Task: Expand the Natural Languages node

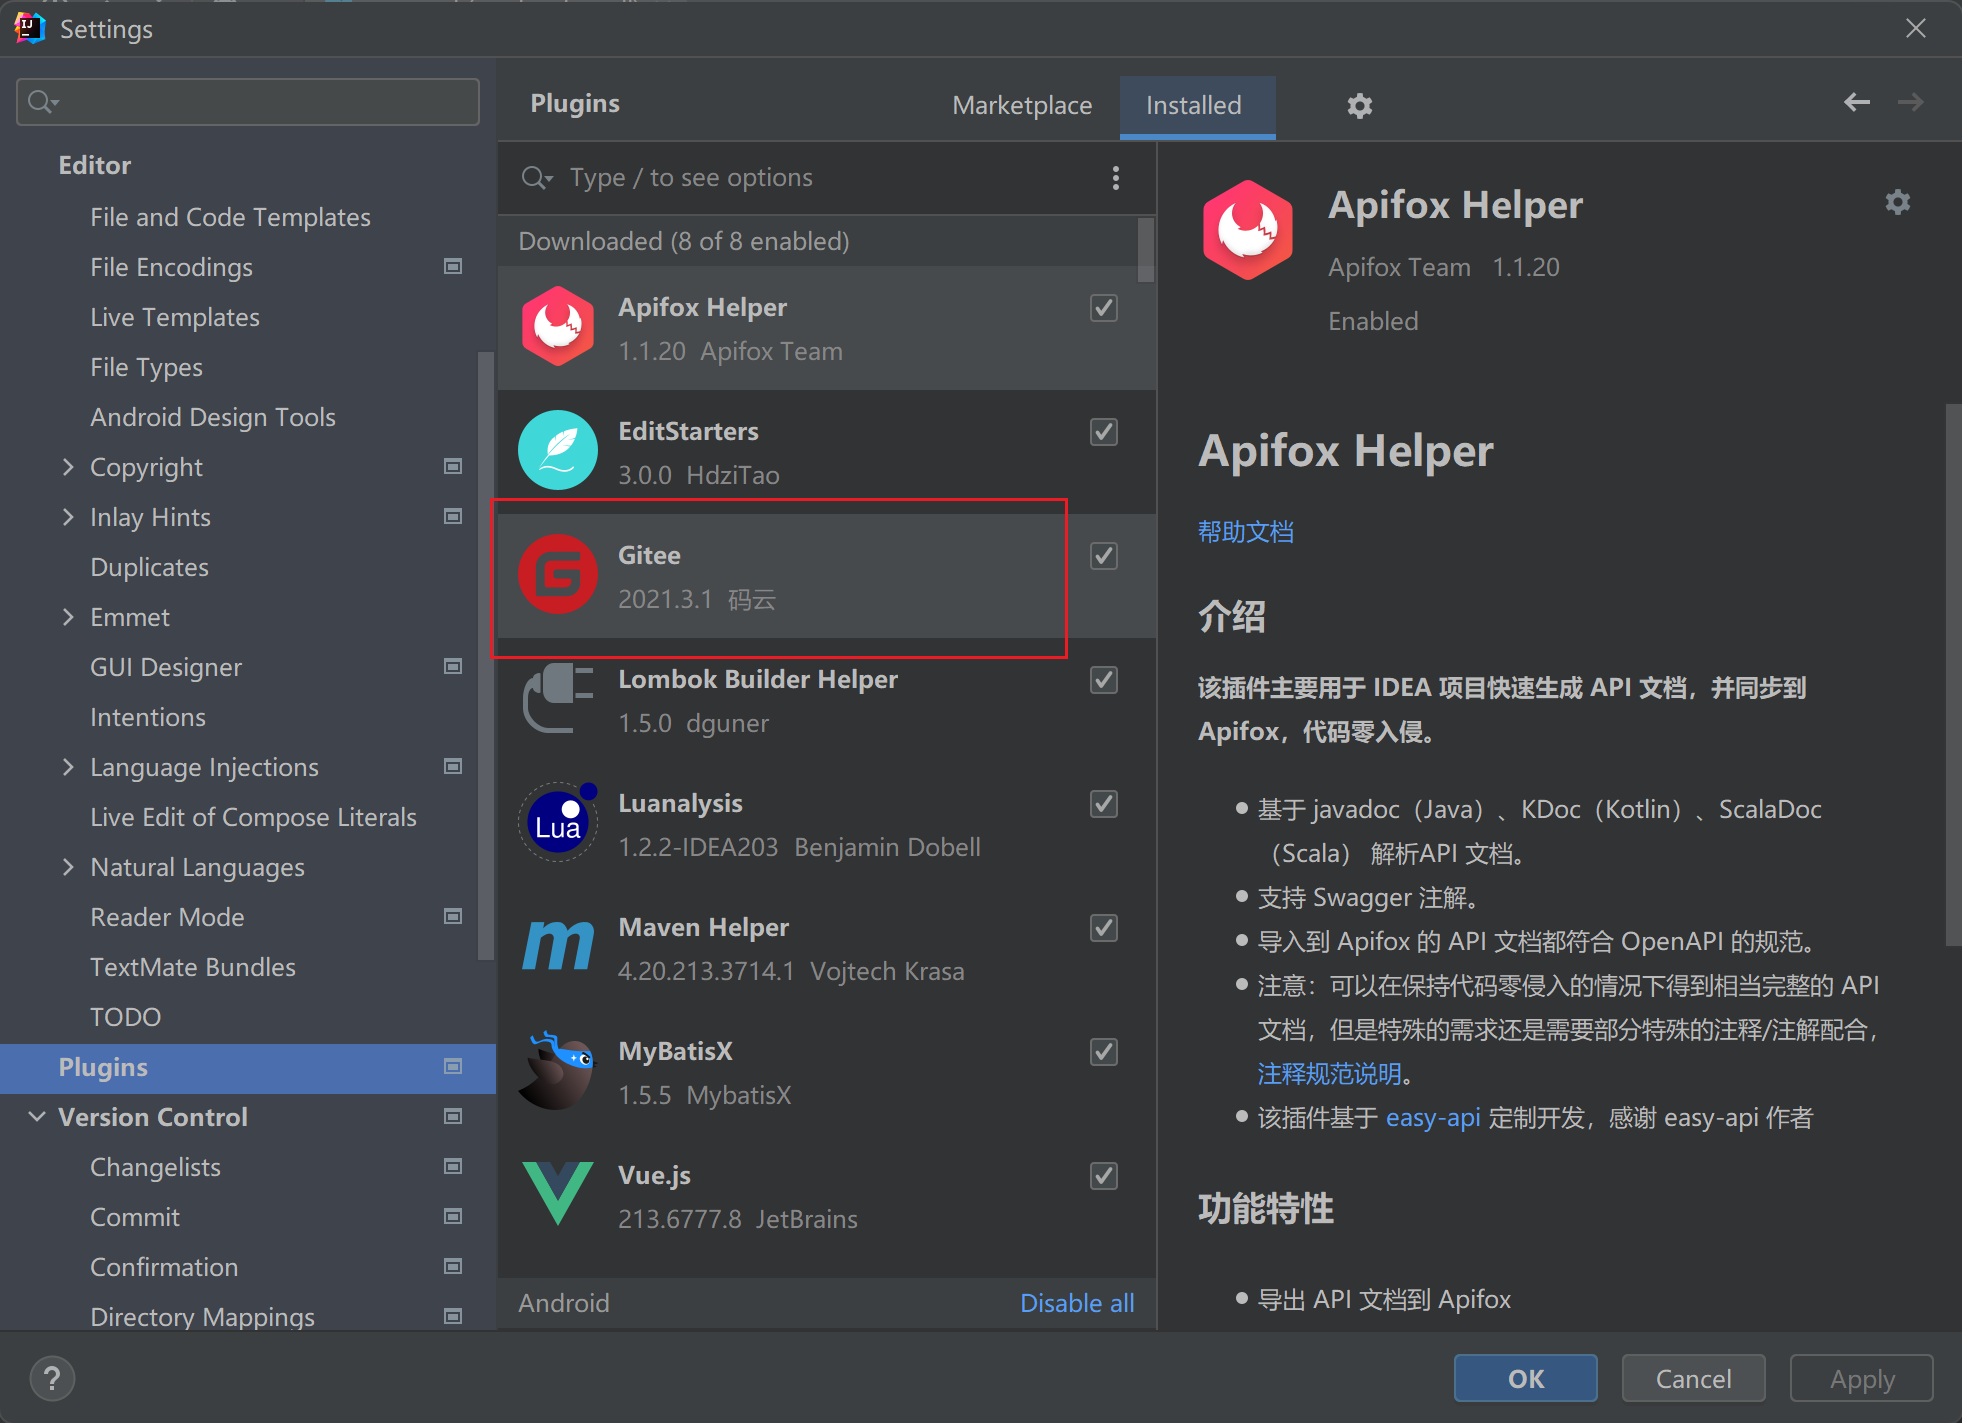Action: click(68, 867)
